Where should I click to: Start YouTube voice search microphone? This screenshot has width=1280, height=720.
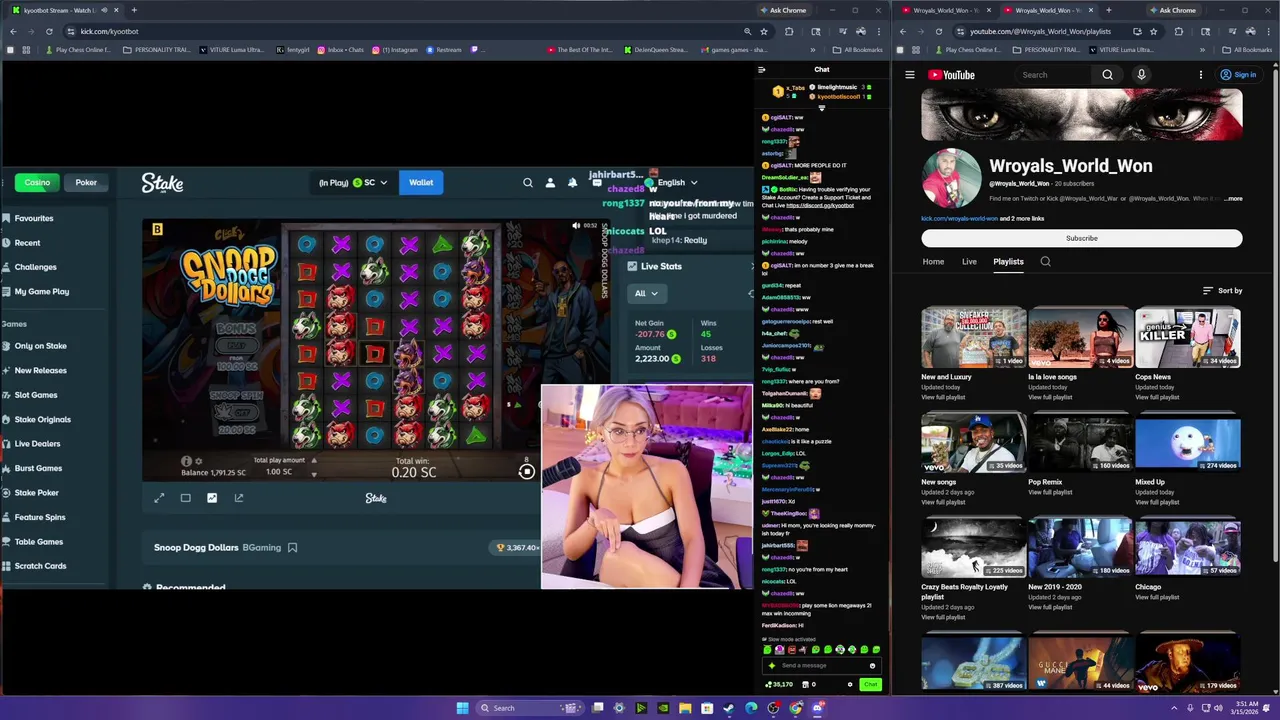click(1141, 75)
